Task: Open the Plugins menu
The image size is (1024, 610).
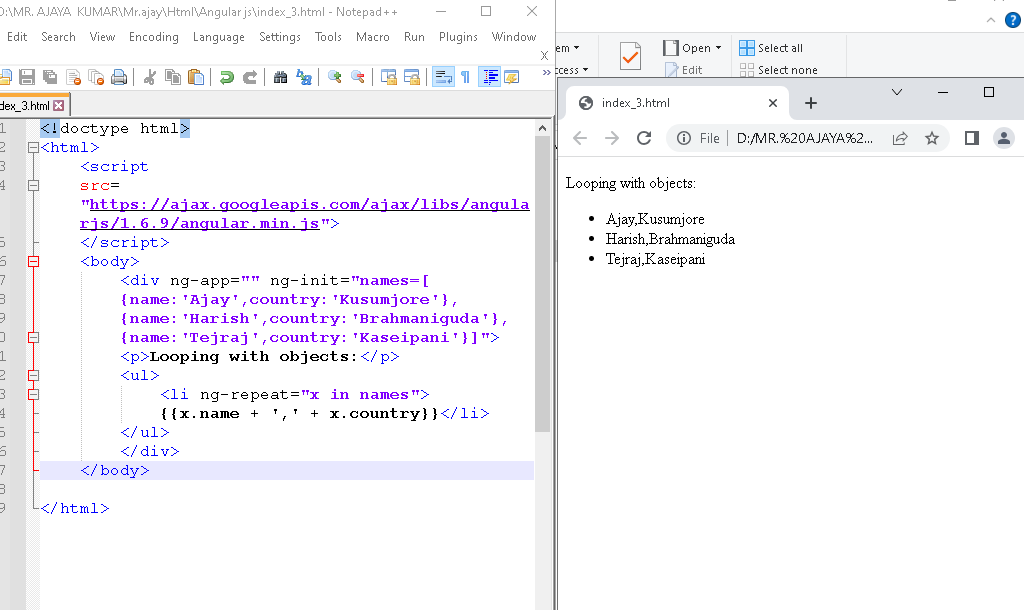Action: pyautogui.click(x=458, y=37)
